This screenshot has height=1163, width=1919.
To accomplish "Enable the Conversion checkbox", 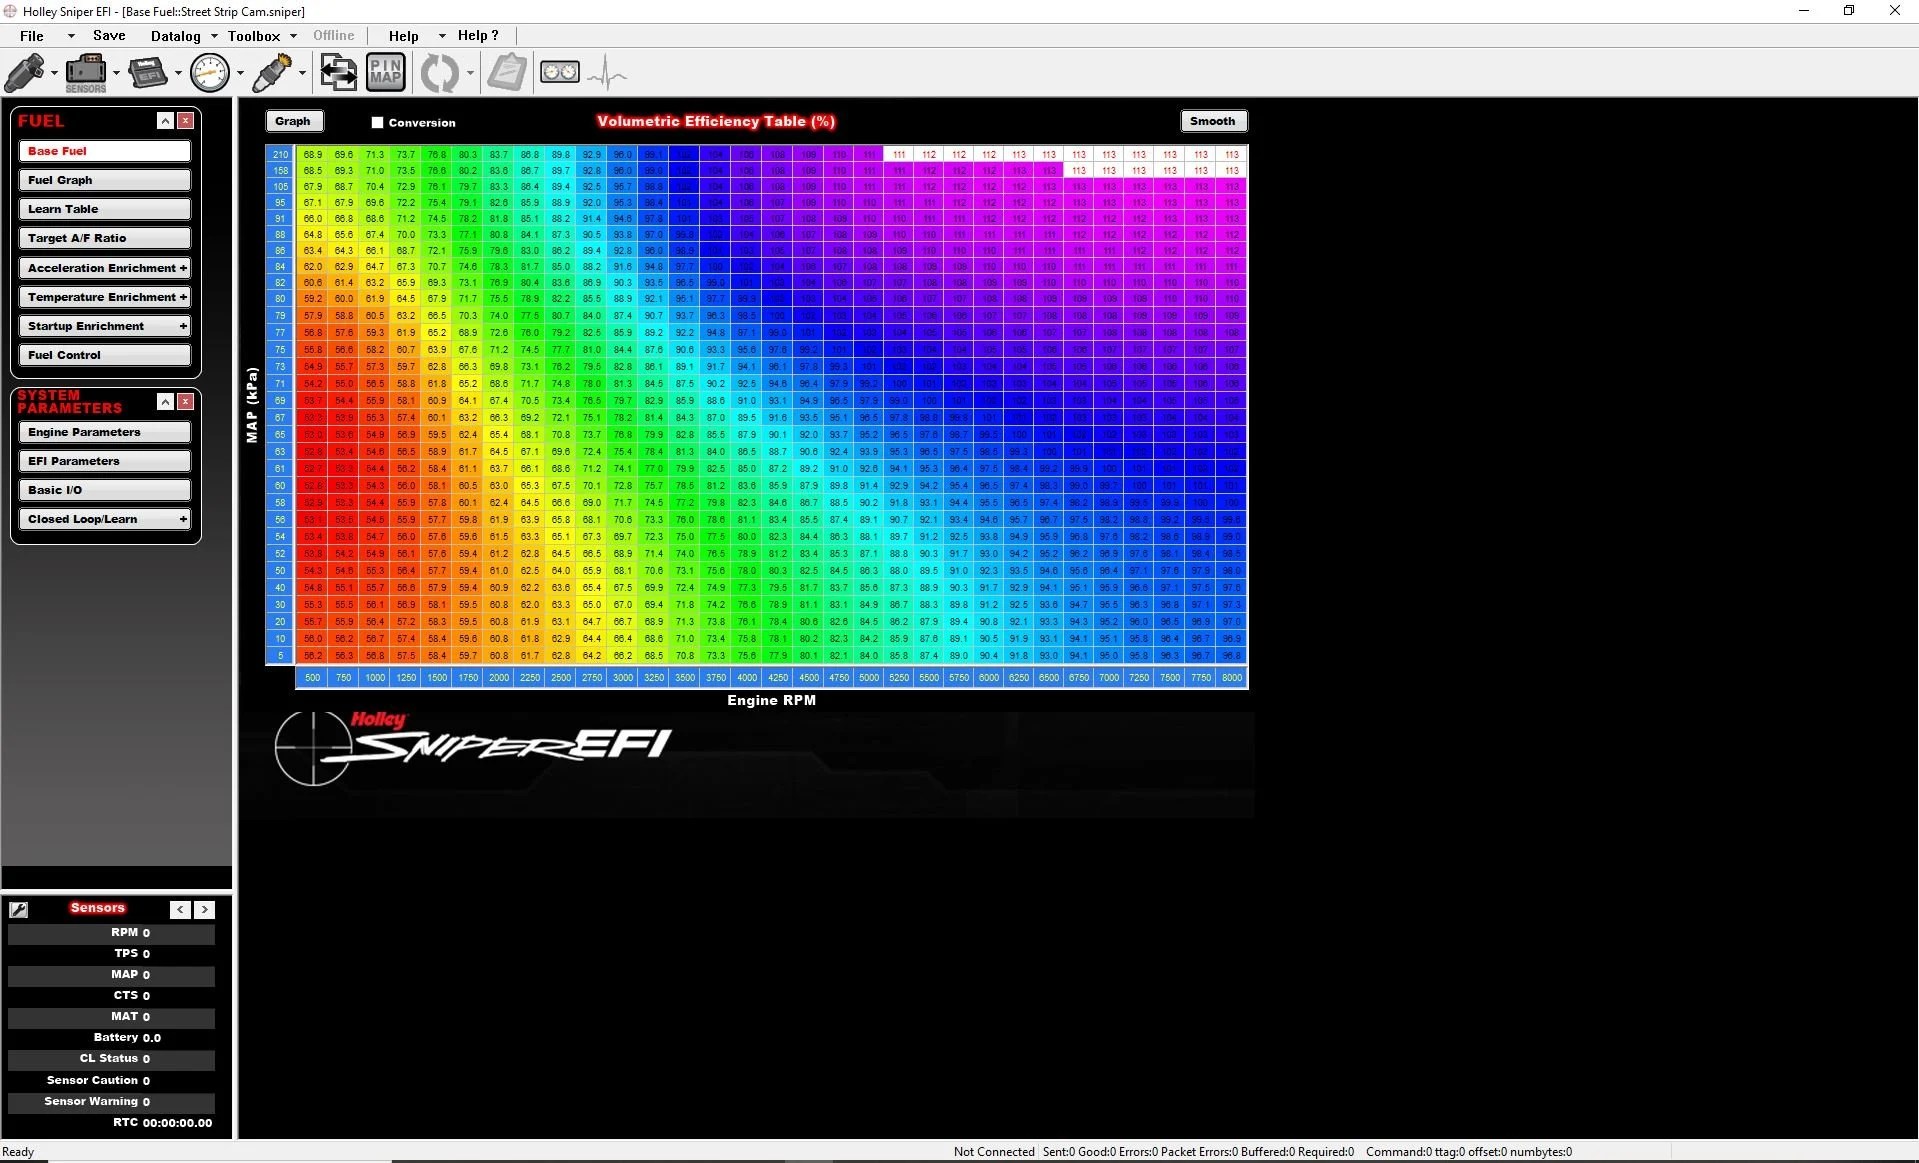I will [x=377, y=122].
